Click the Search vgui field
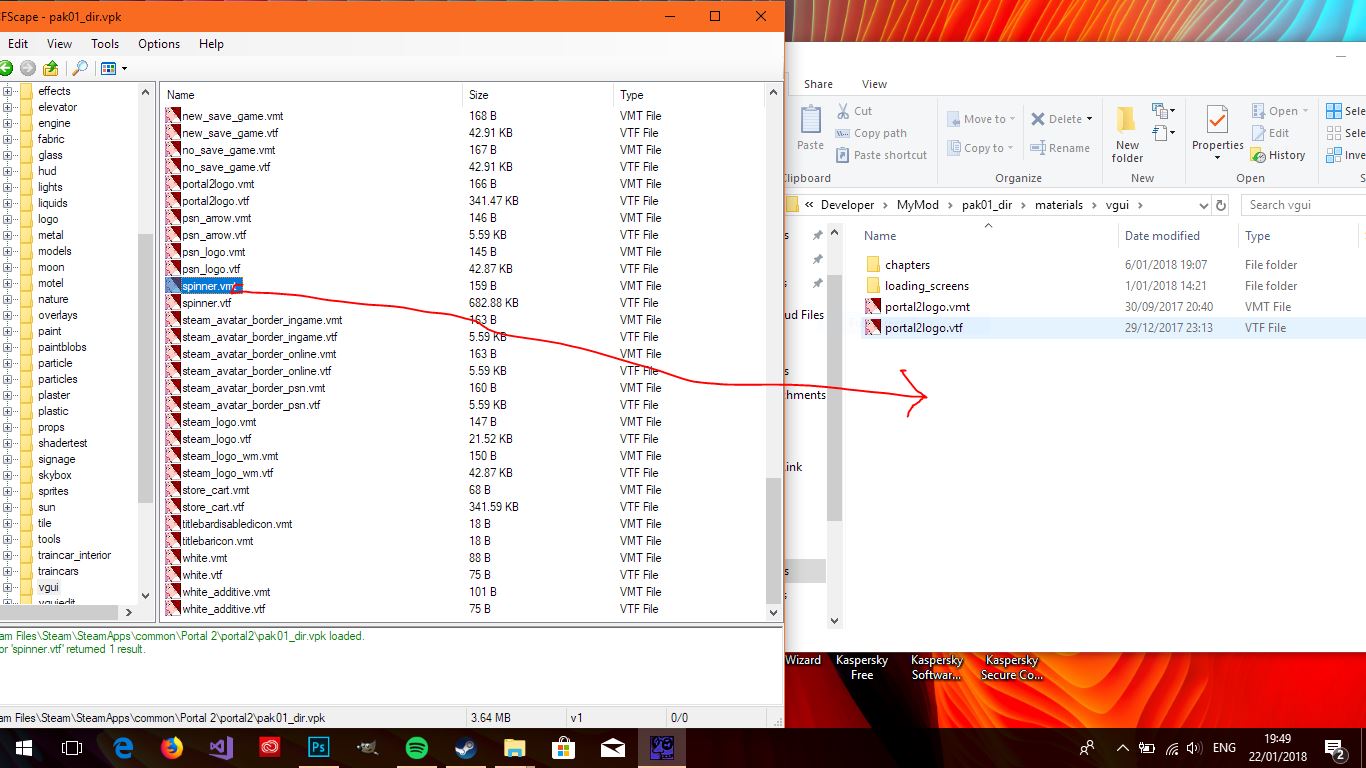This screenshot has width=1366, height=768. 1303,205
